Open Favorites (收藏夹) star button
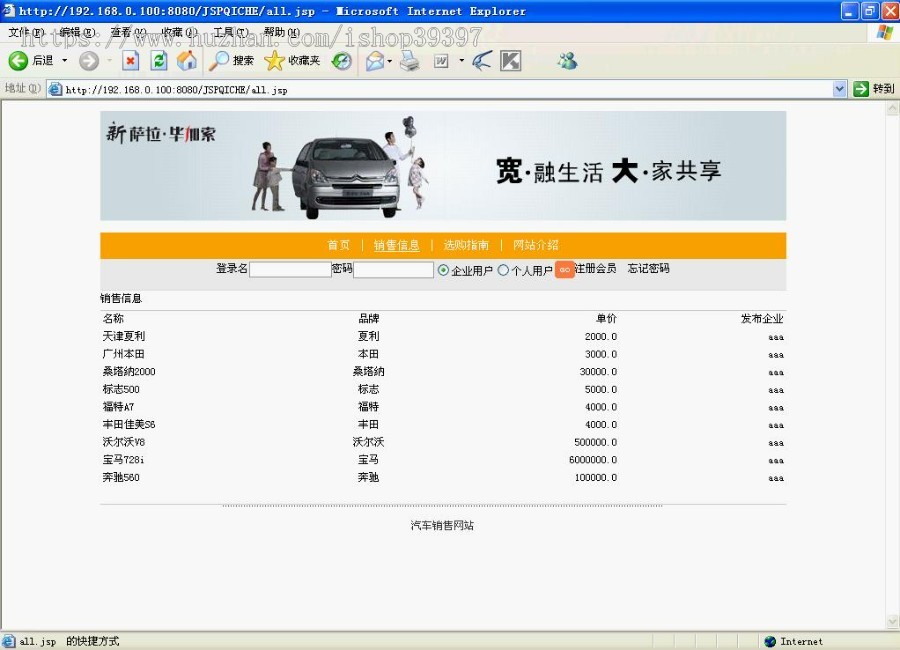900x650 pixels. [292, 60]
